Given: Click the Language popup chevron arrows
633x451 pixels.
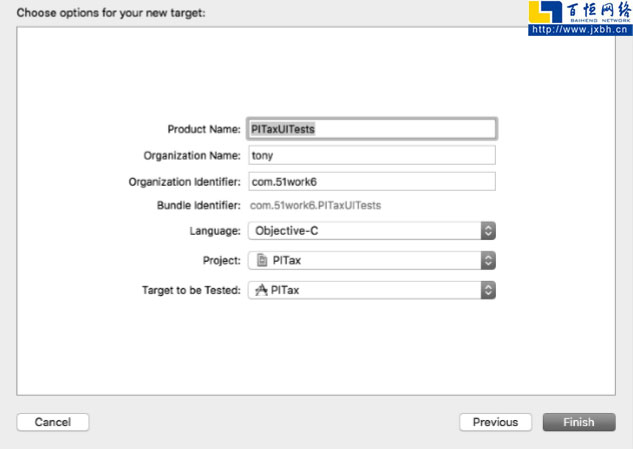Looking at the screenshot, I should (488, 230).
